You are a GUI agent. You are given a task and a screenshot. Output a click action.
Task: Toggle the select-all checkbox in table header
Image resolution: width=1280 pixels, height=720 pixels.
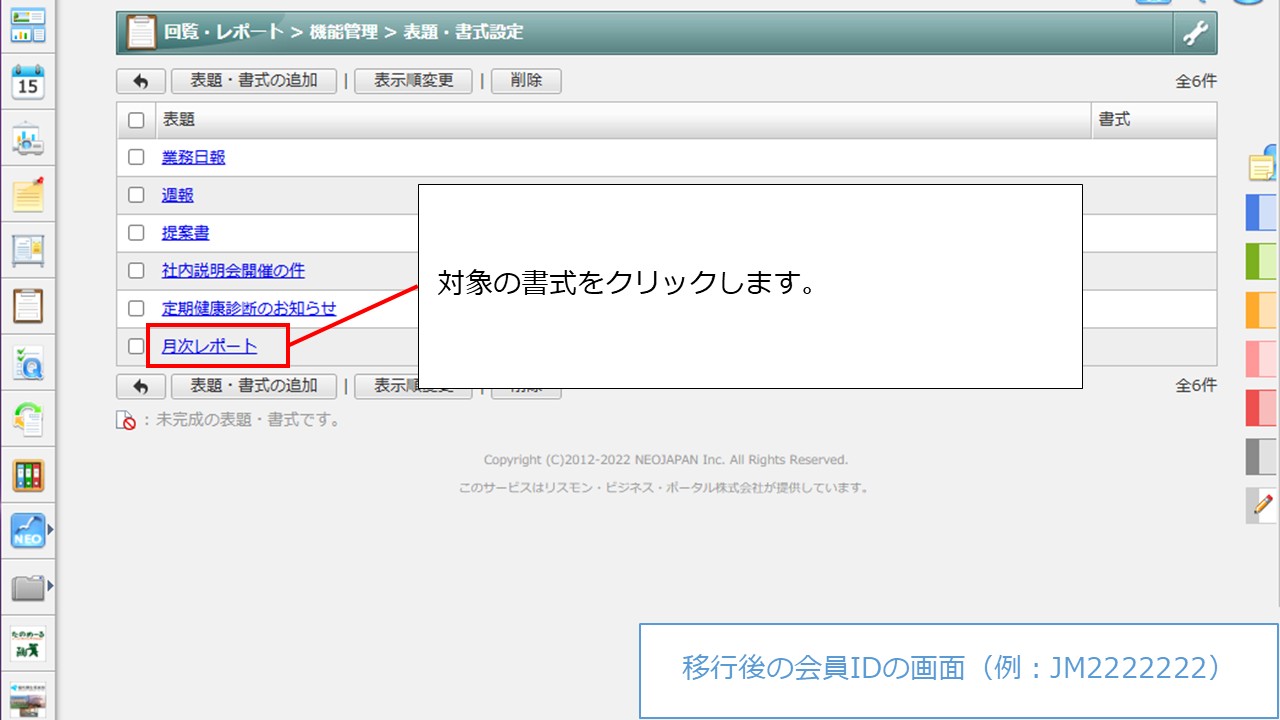(136, 120)
